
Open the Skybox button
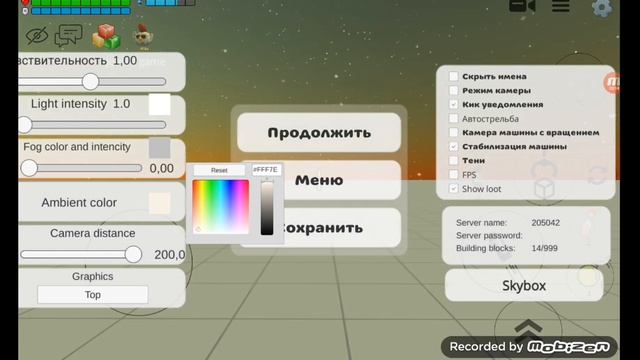524,285
